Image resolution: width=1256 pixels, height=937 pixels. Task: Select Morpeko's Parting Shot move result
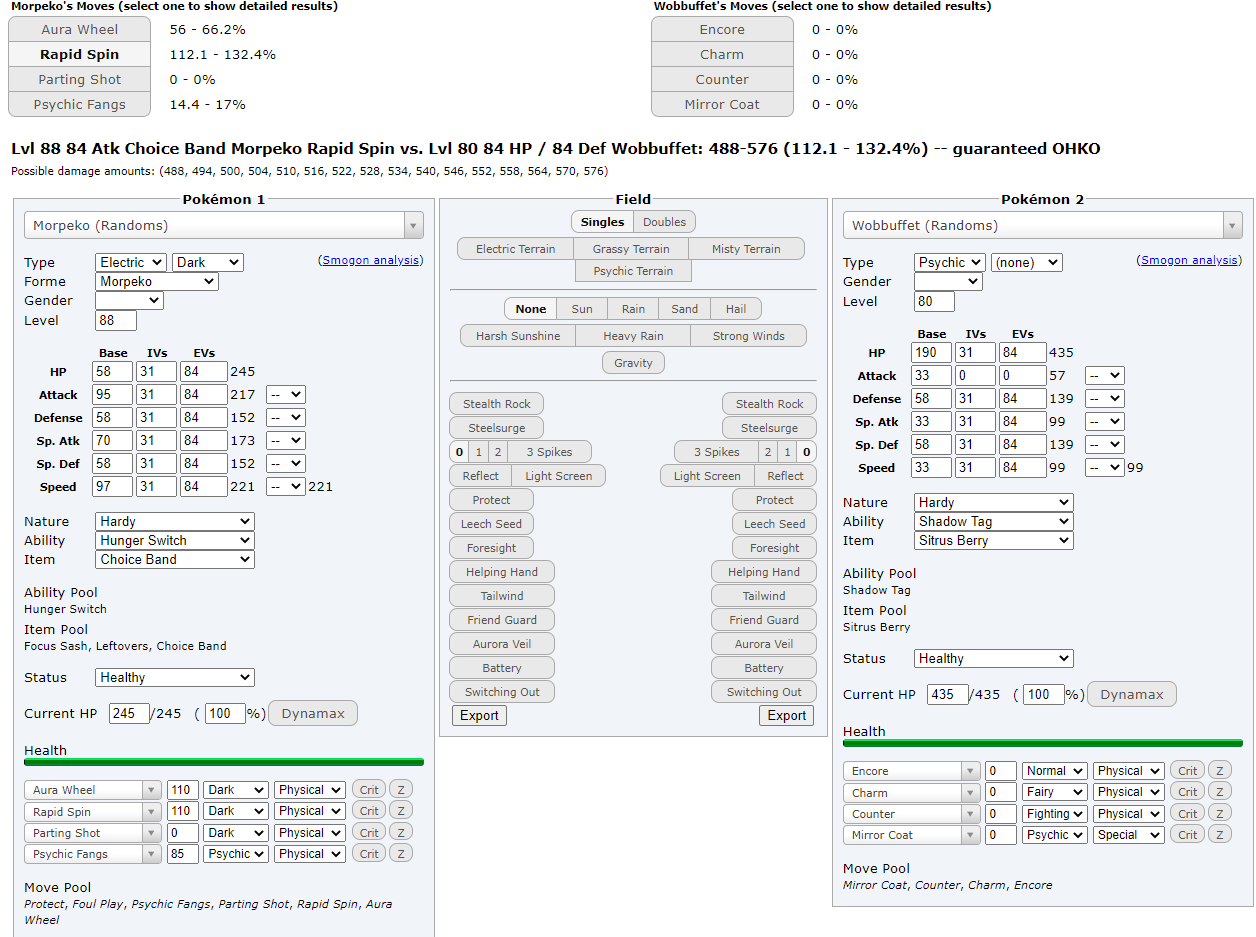(x=79, y=79)
